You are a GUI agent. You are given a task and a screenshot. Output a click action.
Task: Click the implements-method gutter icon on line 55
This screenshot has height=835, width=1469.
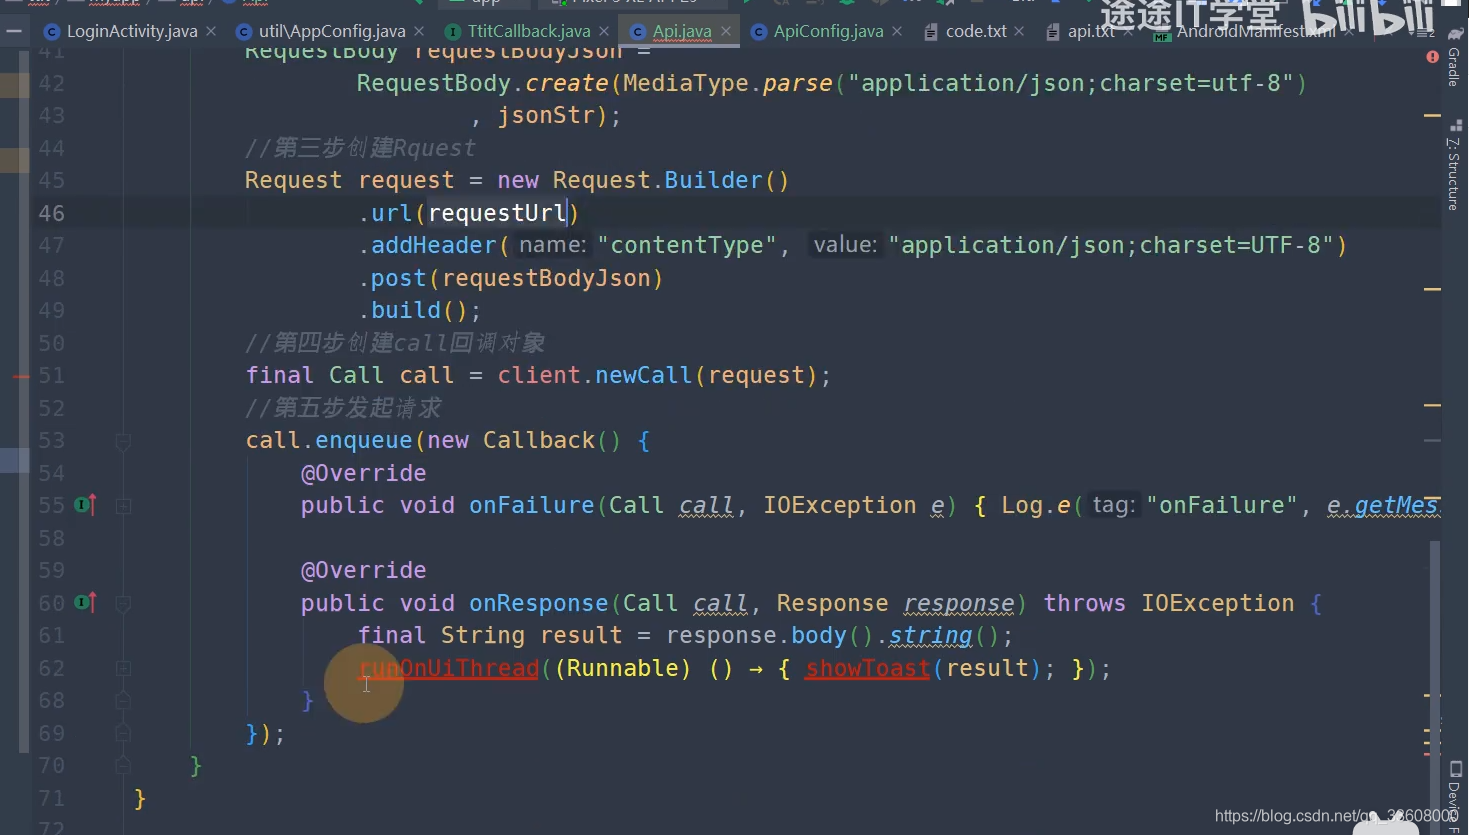click(x=85, y=505)
